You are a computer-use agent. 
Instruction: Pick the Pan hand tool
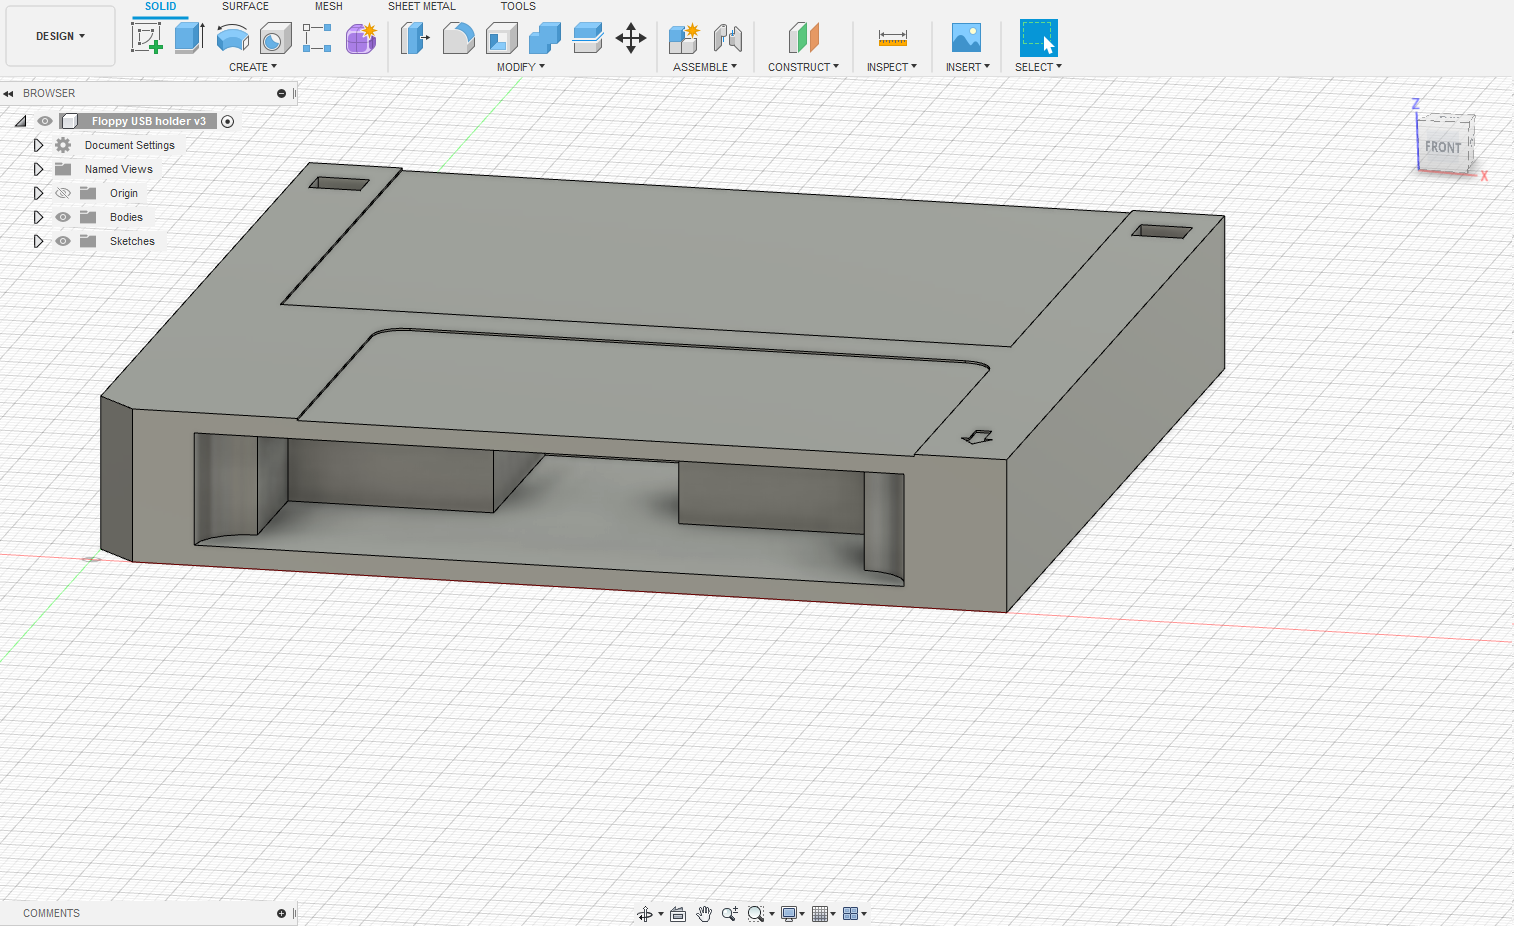(704, 913)
